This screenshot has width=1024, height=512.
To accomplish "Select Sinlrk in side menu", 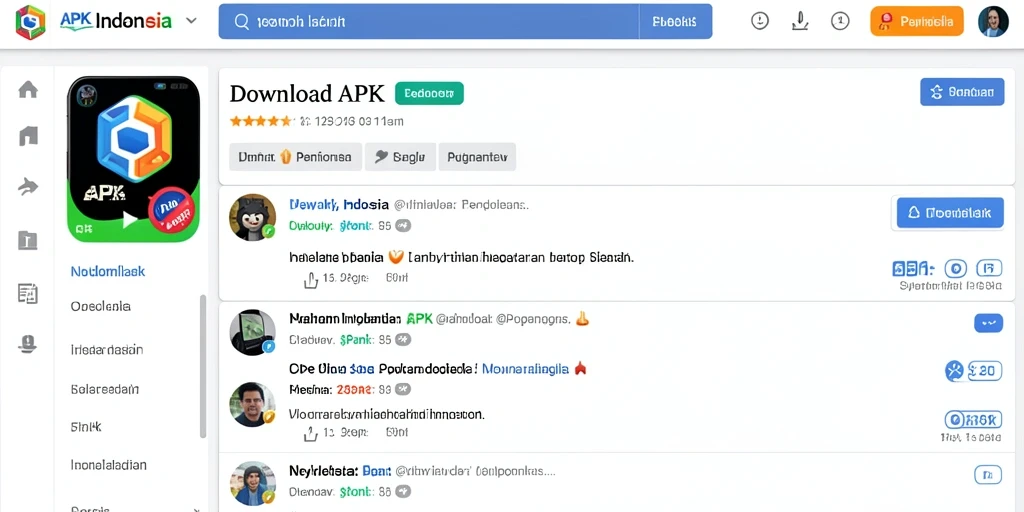I will click(86, 427).
